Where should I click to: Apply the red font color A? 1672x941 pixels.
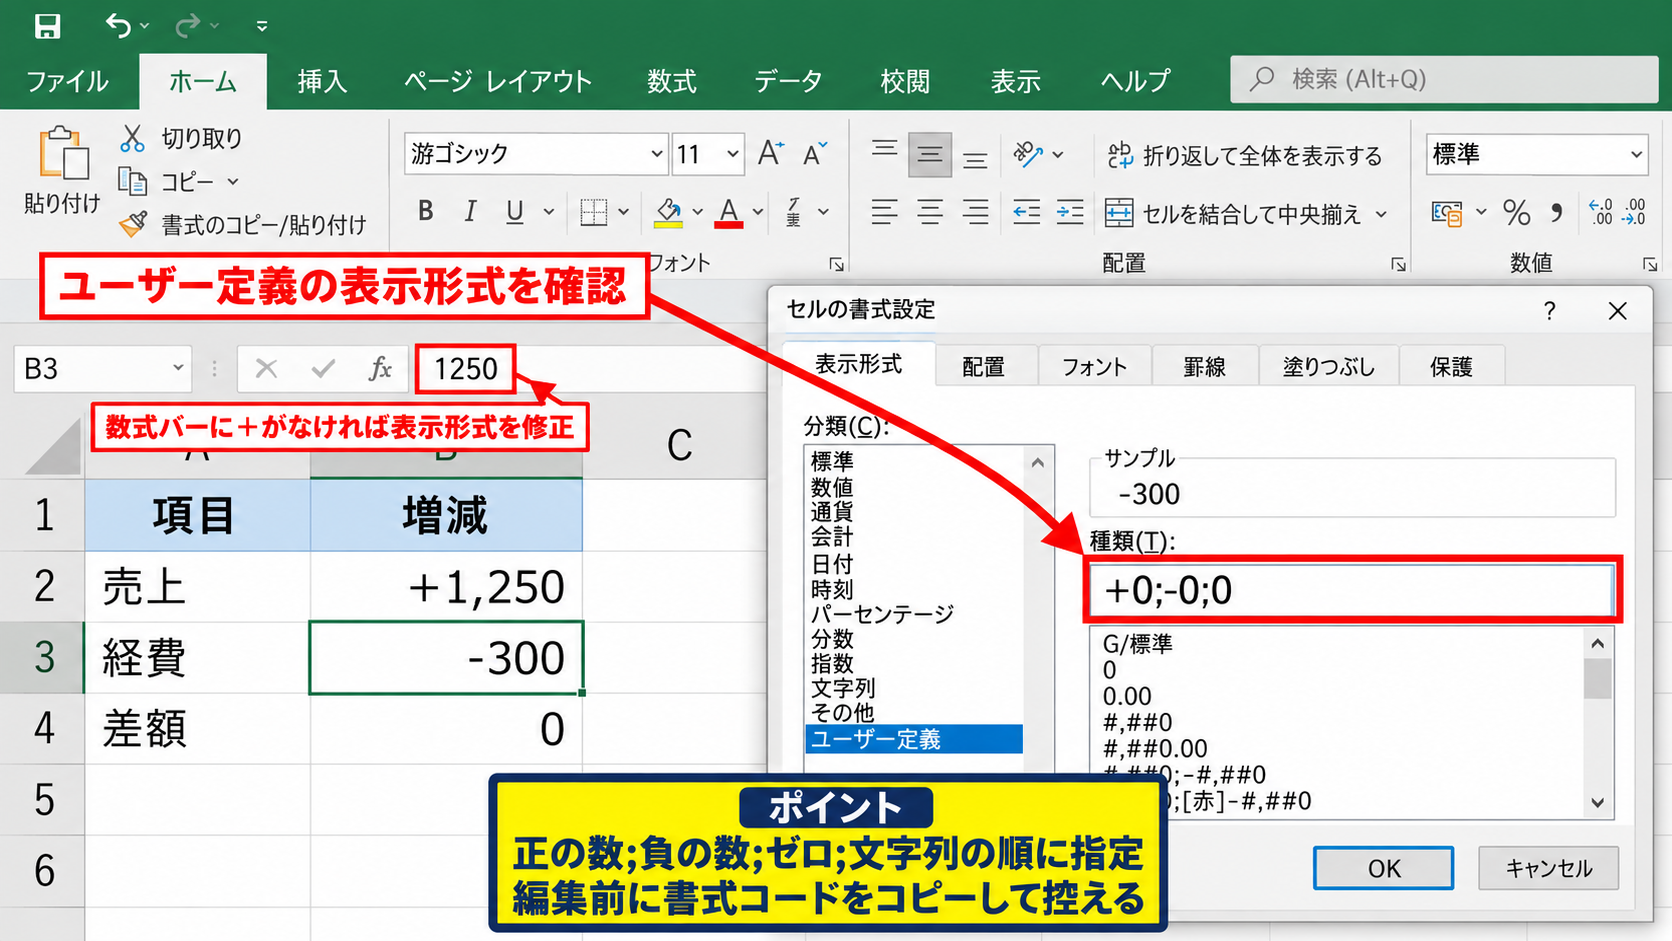pyautogui.click(x=729, y=212)
